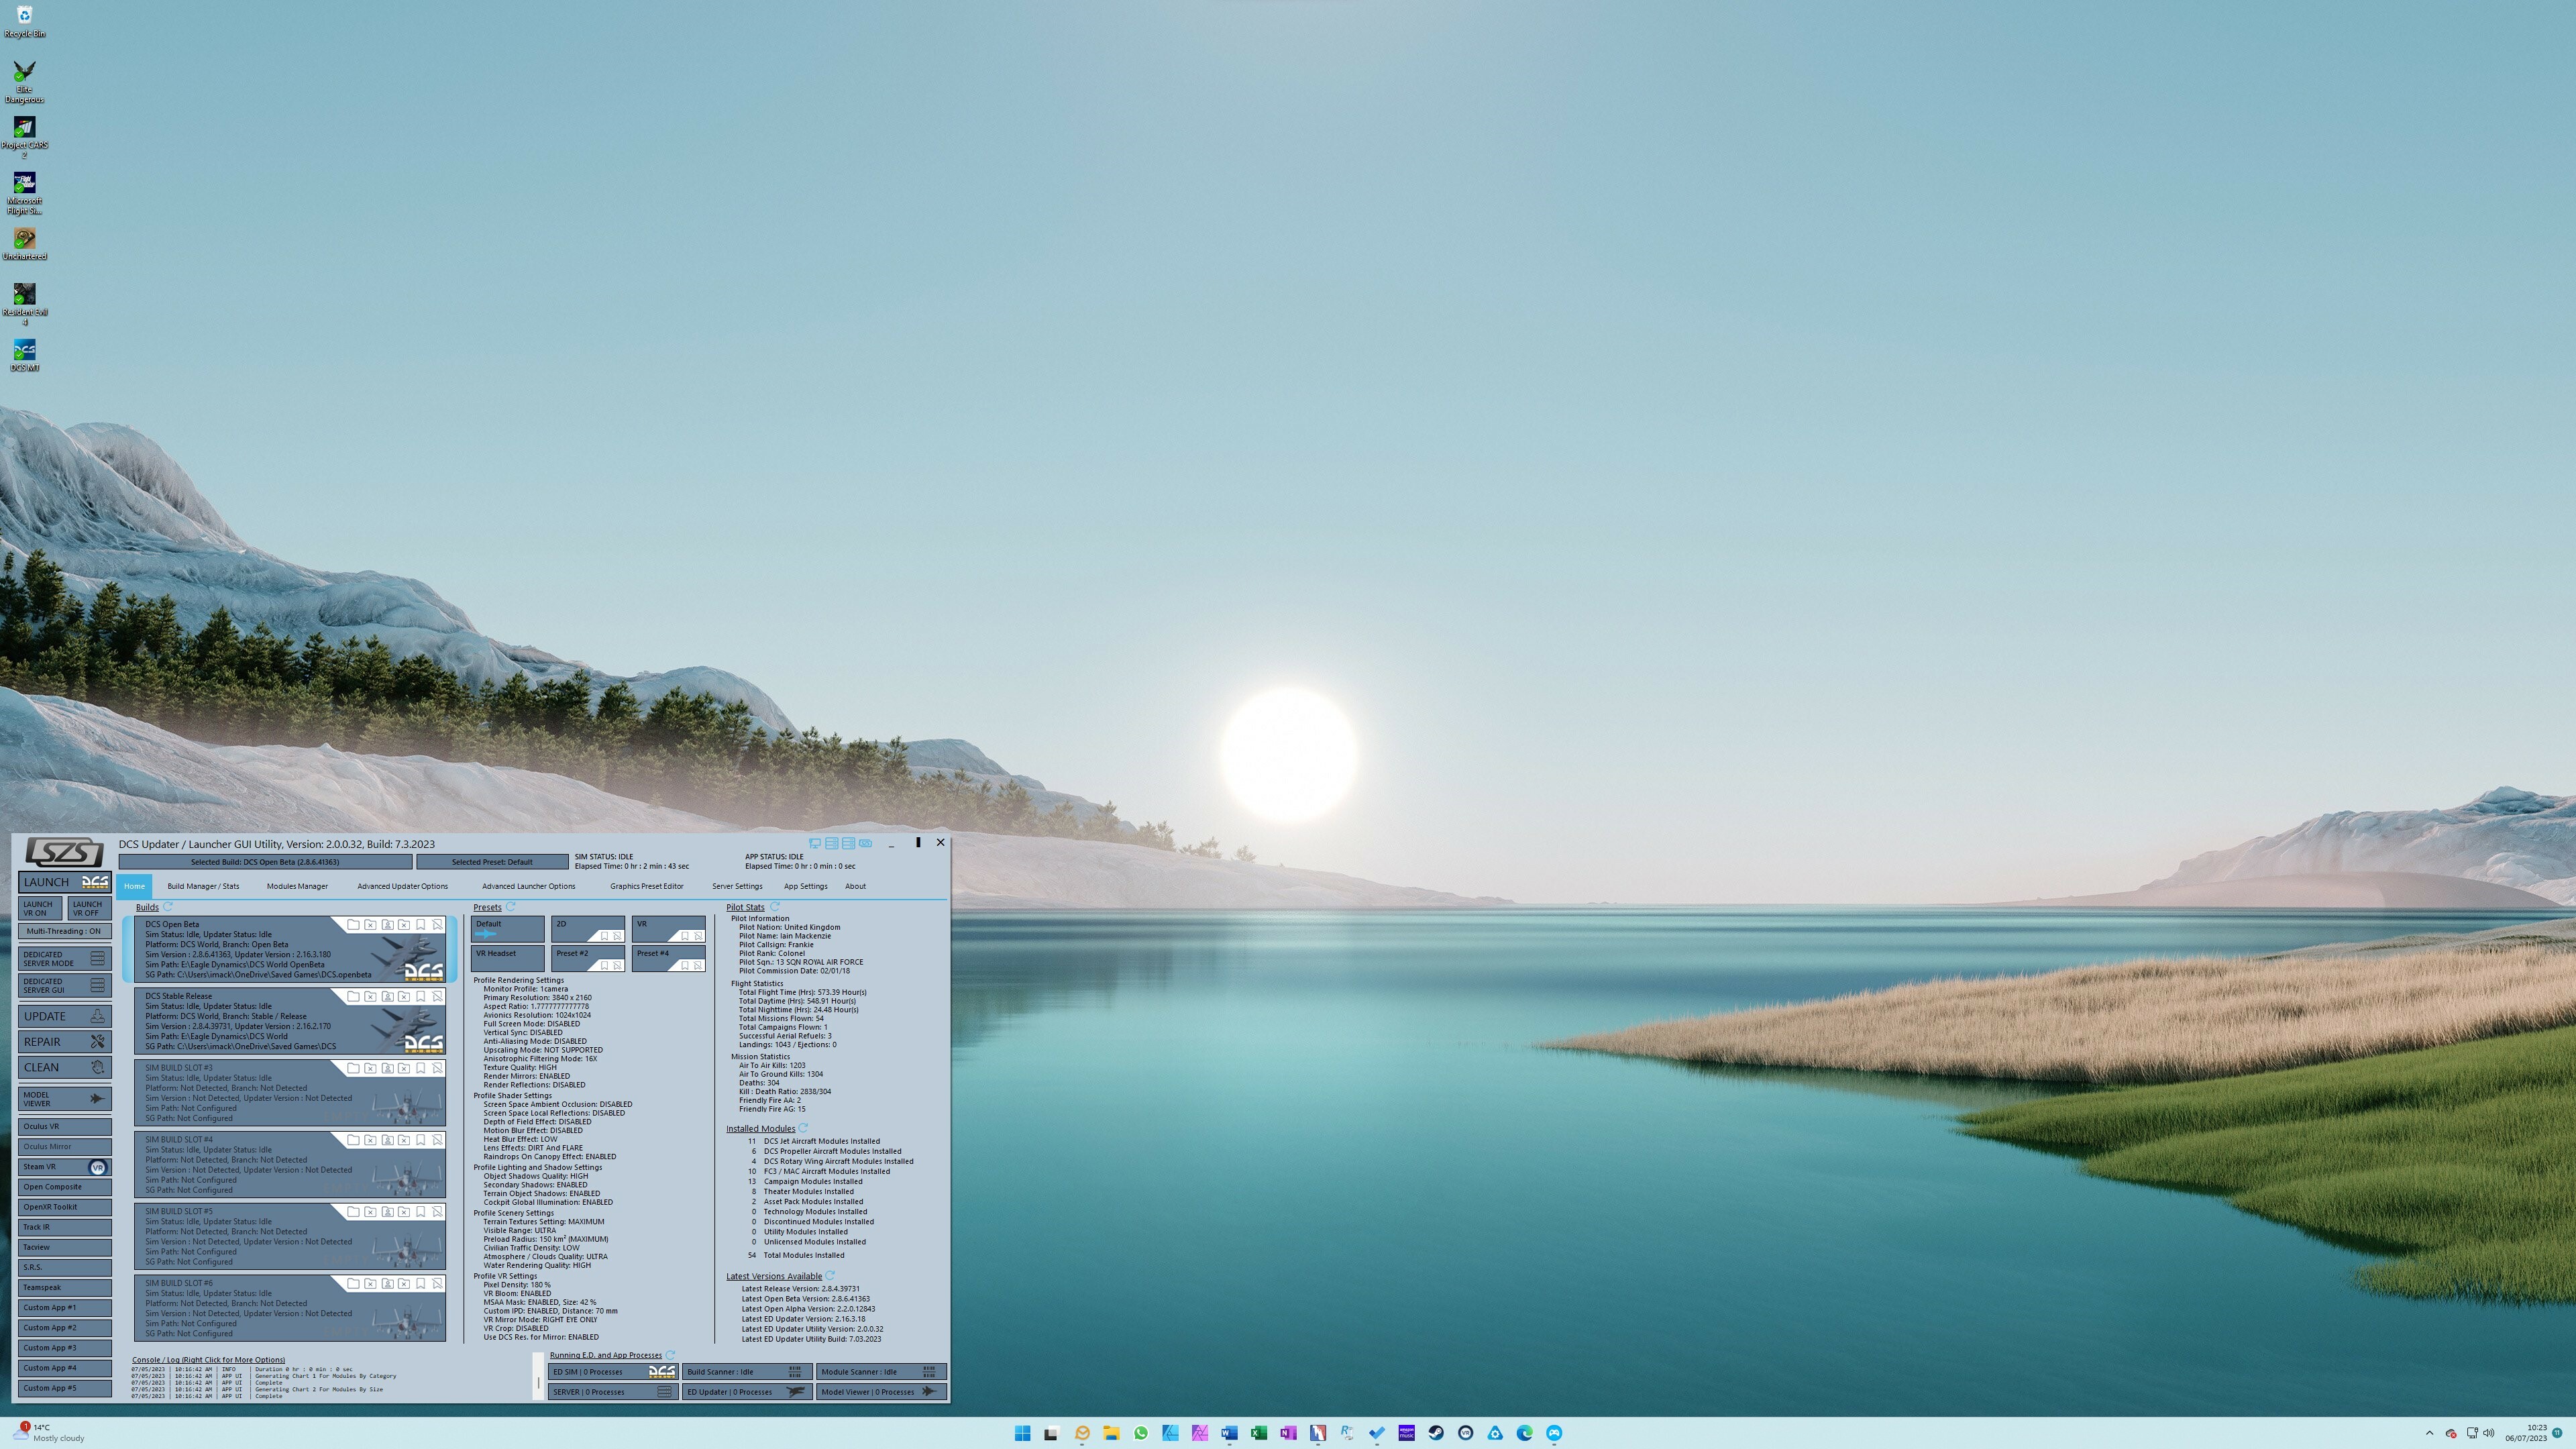Open DCS Open Beta folder icon
The height and width of the screenshot is (1449, 2576).
pos(353,925)
